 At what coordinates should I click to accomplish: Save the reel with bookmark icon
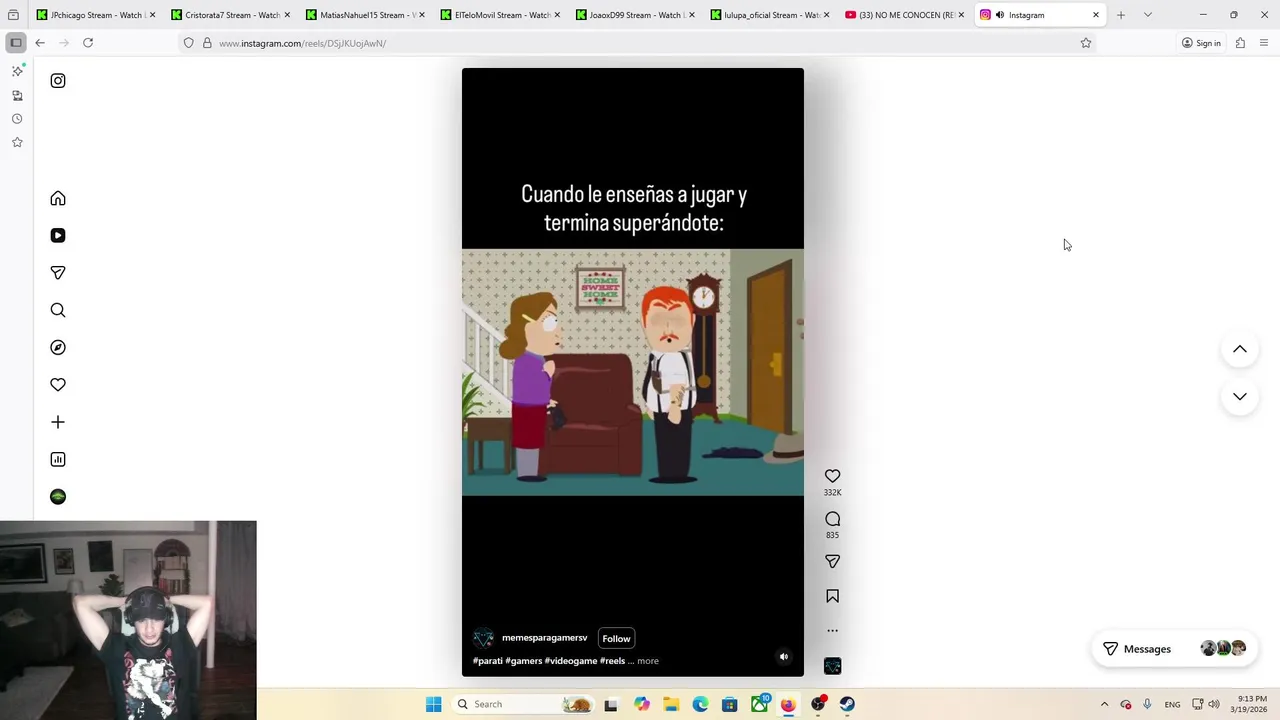pos(832,596)
